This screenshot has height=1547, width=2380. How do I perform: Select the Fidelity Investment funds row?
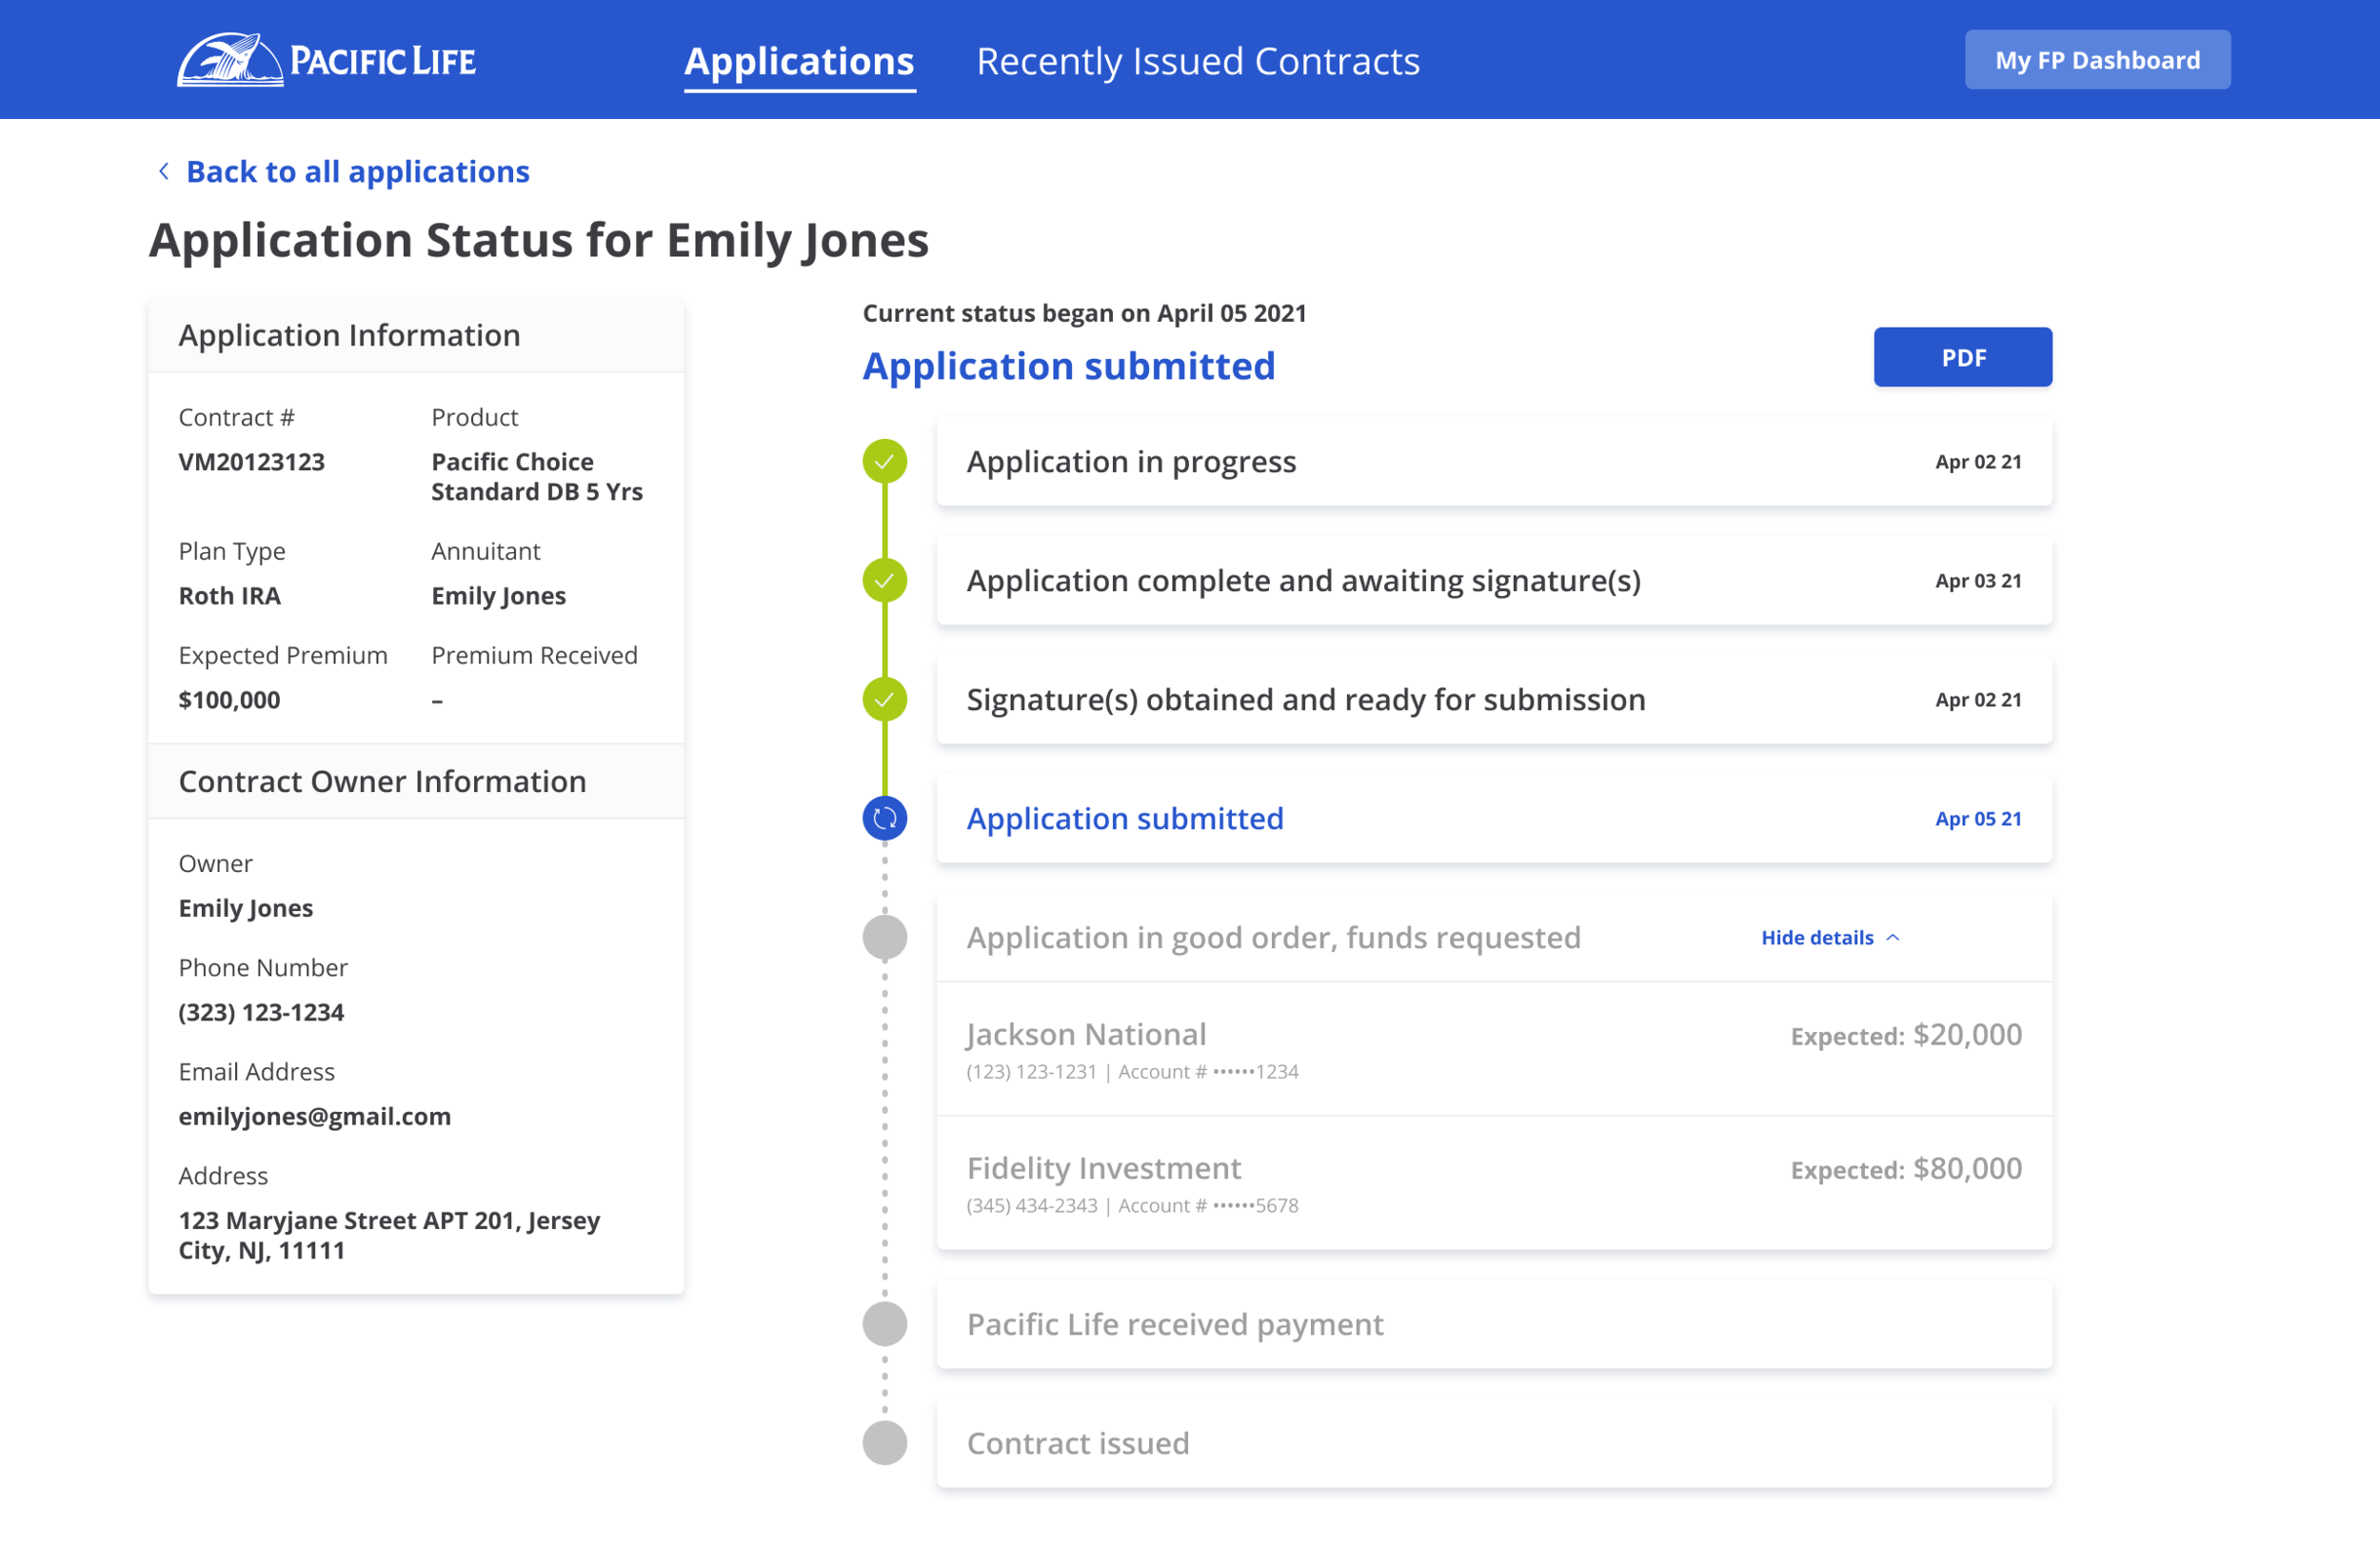click(x=1493, y=1183)
